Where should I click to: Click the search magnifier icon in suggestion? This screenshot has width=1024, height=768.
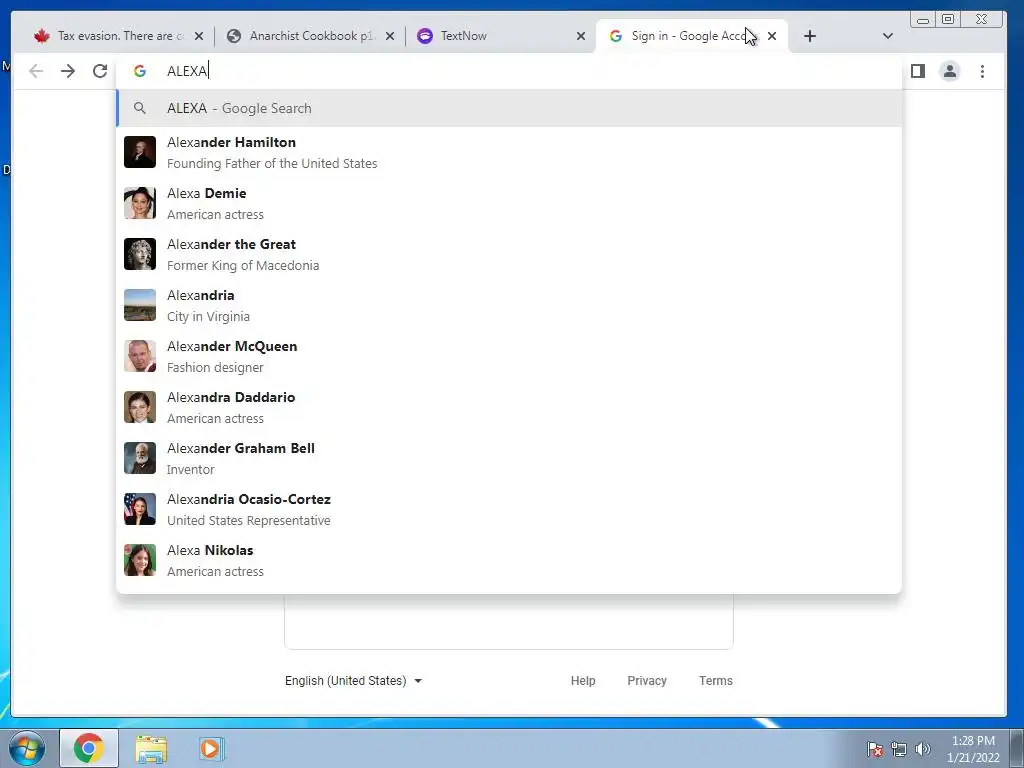coord(140,108)
